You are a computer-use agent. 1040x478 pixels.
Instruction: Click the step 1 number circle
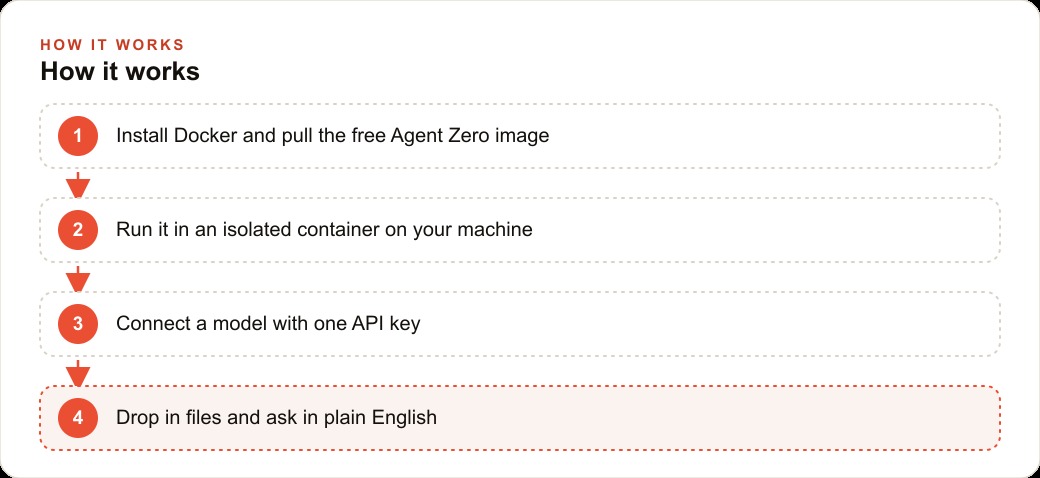click(x=78, y=136)
